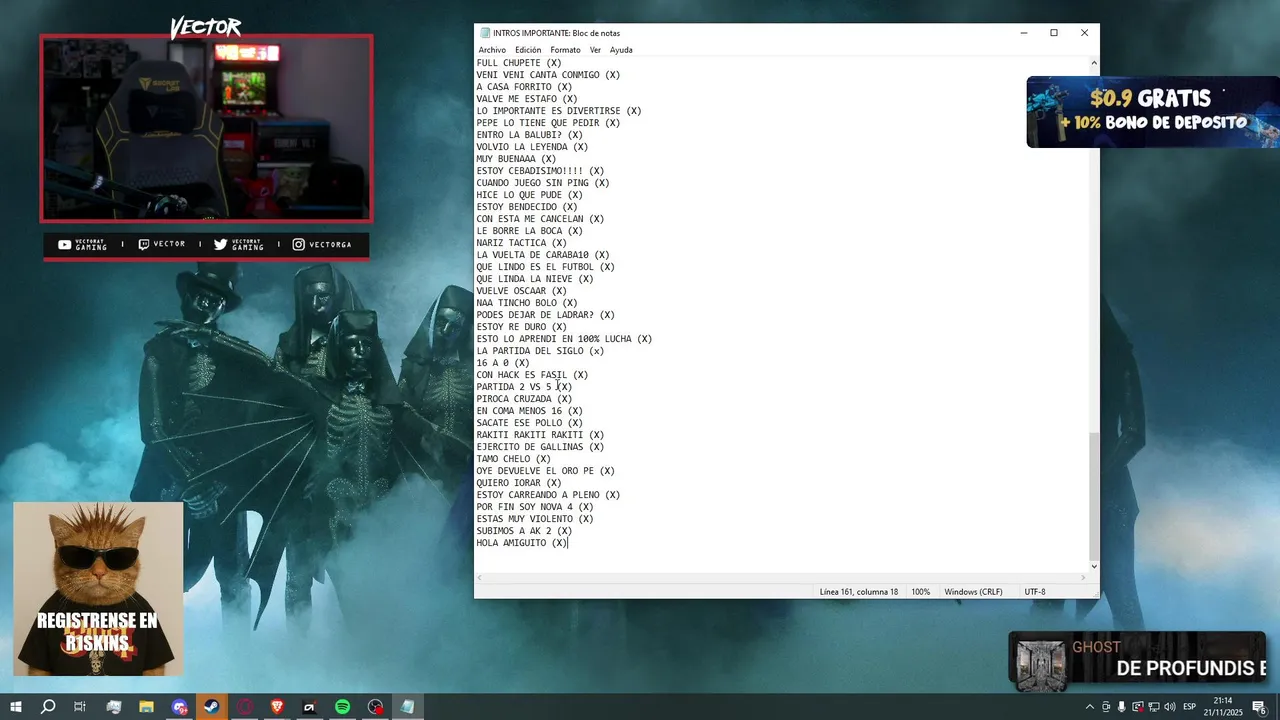Open Task View from the taskbar
This screenshot has height=720, width=1280.
click(x=80, y=707)
